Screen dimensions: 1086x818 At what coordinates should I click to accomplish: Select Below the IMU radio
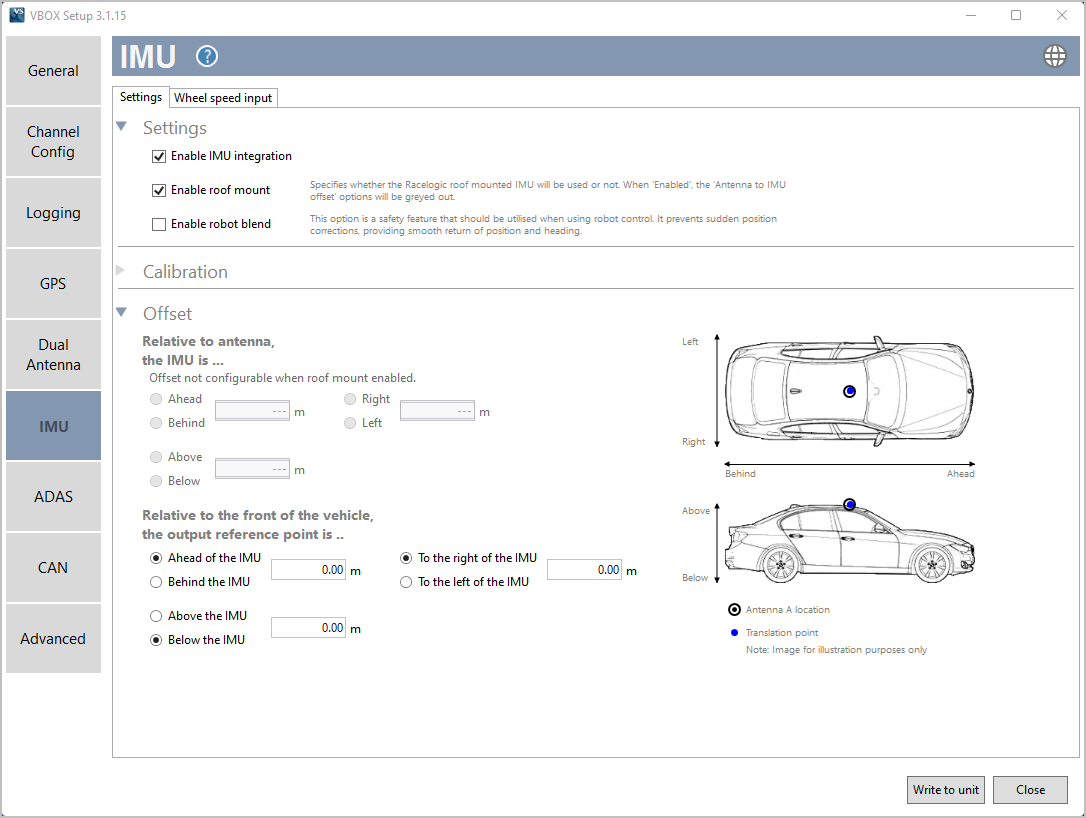156,640
